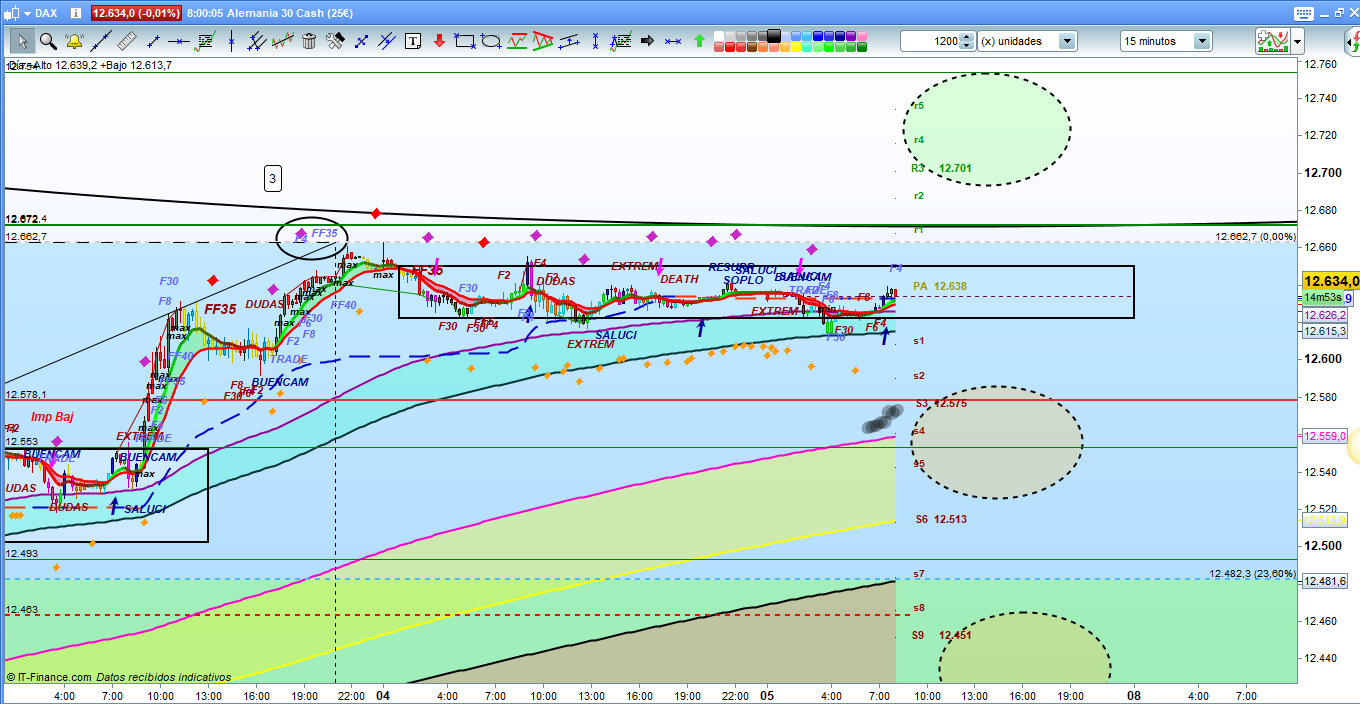Select the arrow cursor tool
This screenshot has height=704, width=1360.
[x=22, y=41]
